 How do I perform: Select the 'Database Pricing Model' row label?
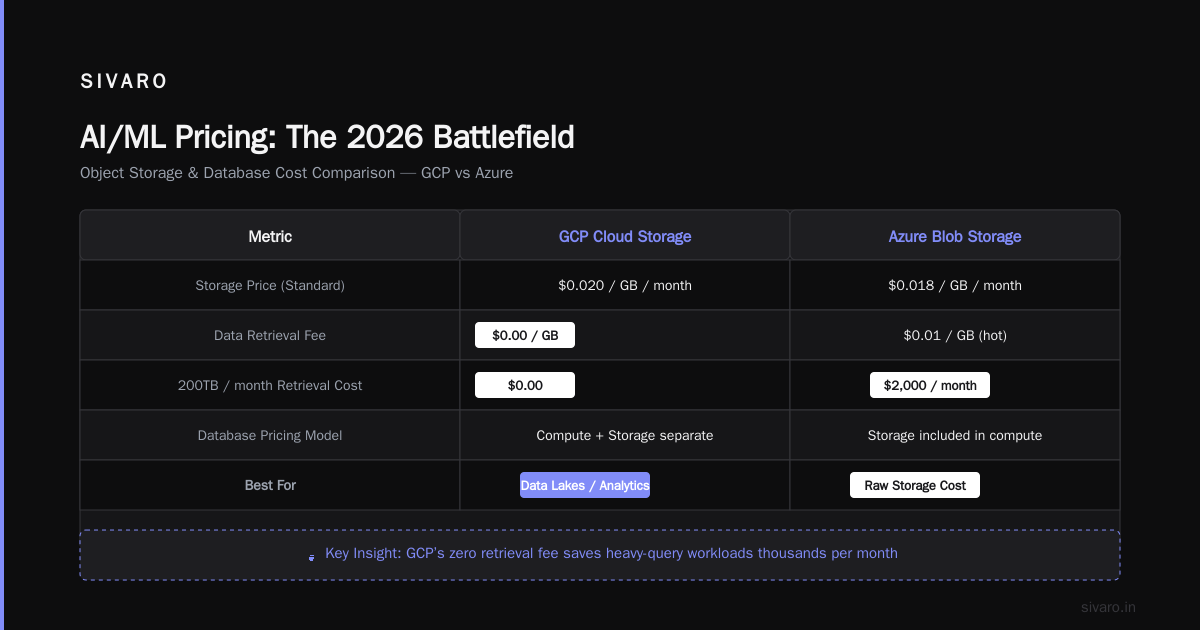coord(270,436)
